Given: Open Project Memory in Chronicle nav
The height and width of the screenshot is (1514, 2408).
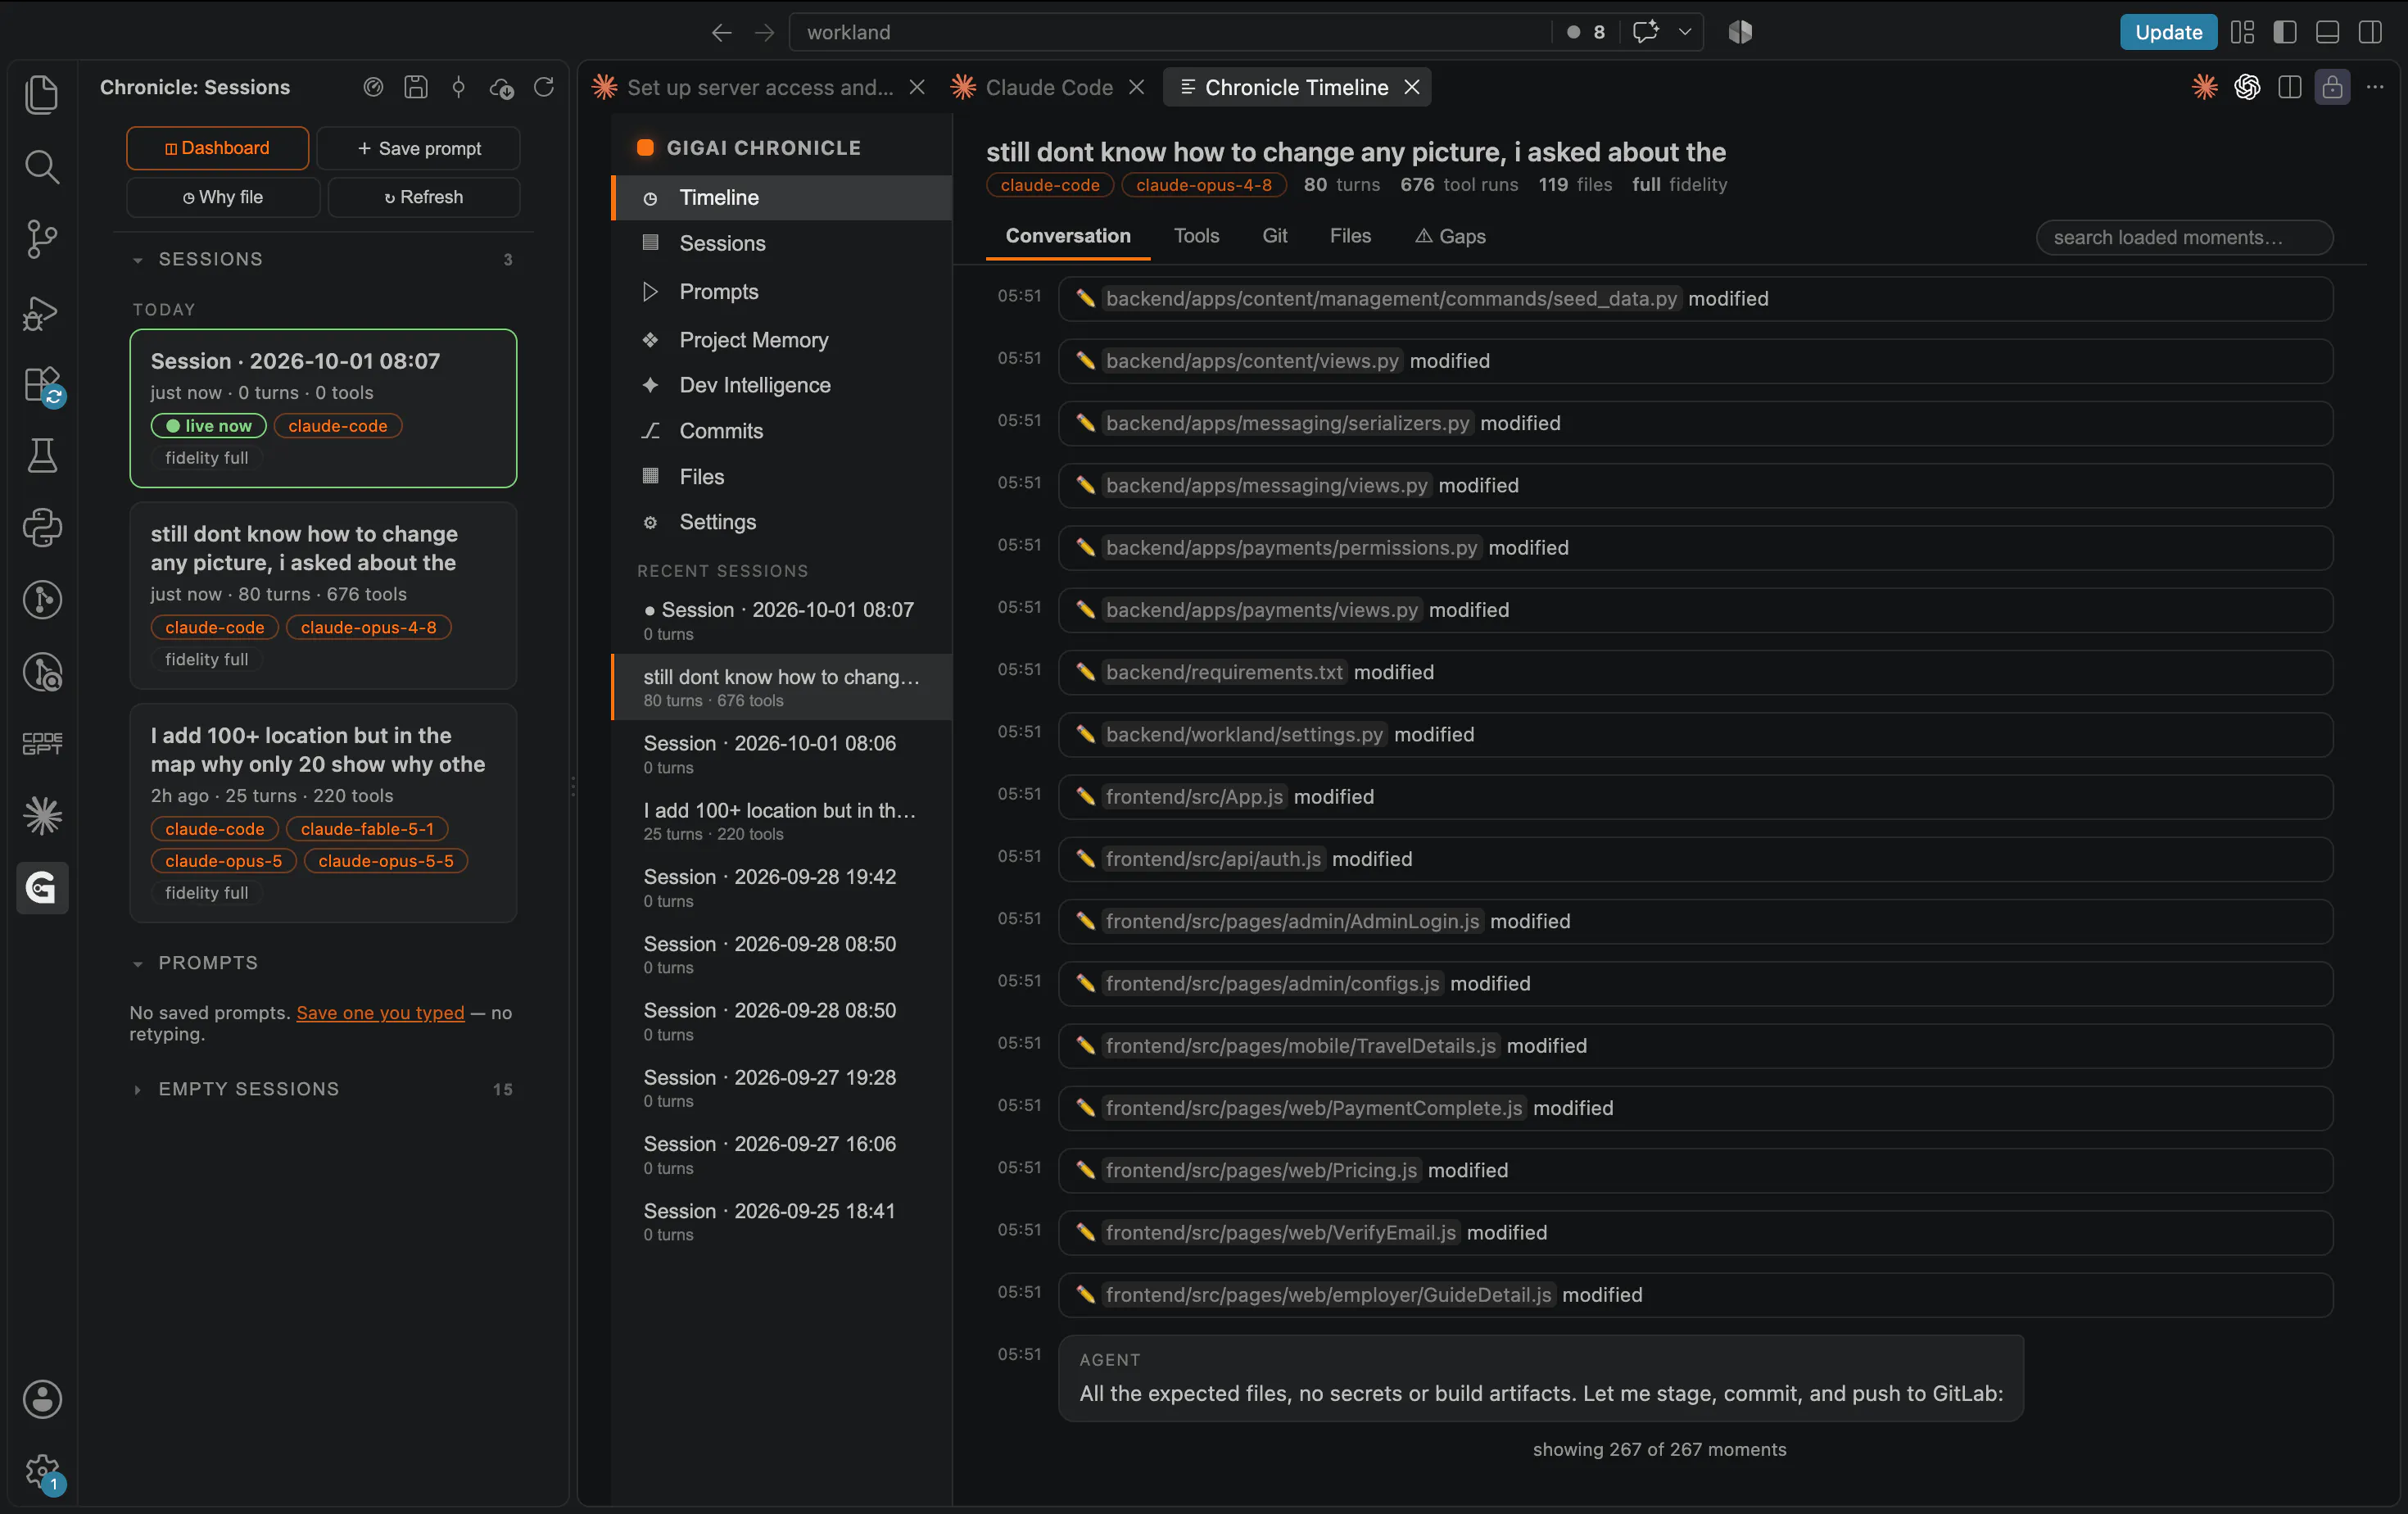Looking at the screenshot, I should 781,340.
